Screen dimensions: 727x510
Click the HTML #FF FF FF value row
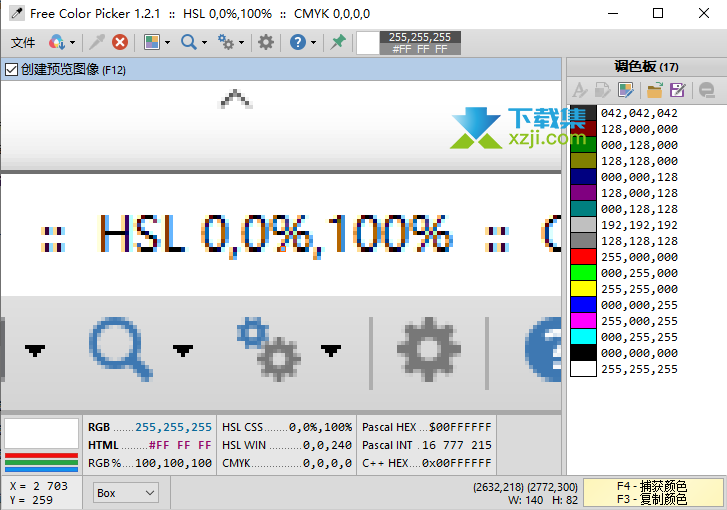pyautogui.click(x=150, y=445)
